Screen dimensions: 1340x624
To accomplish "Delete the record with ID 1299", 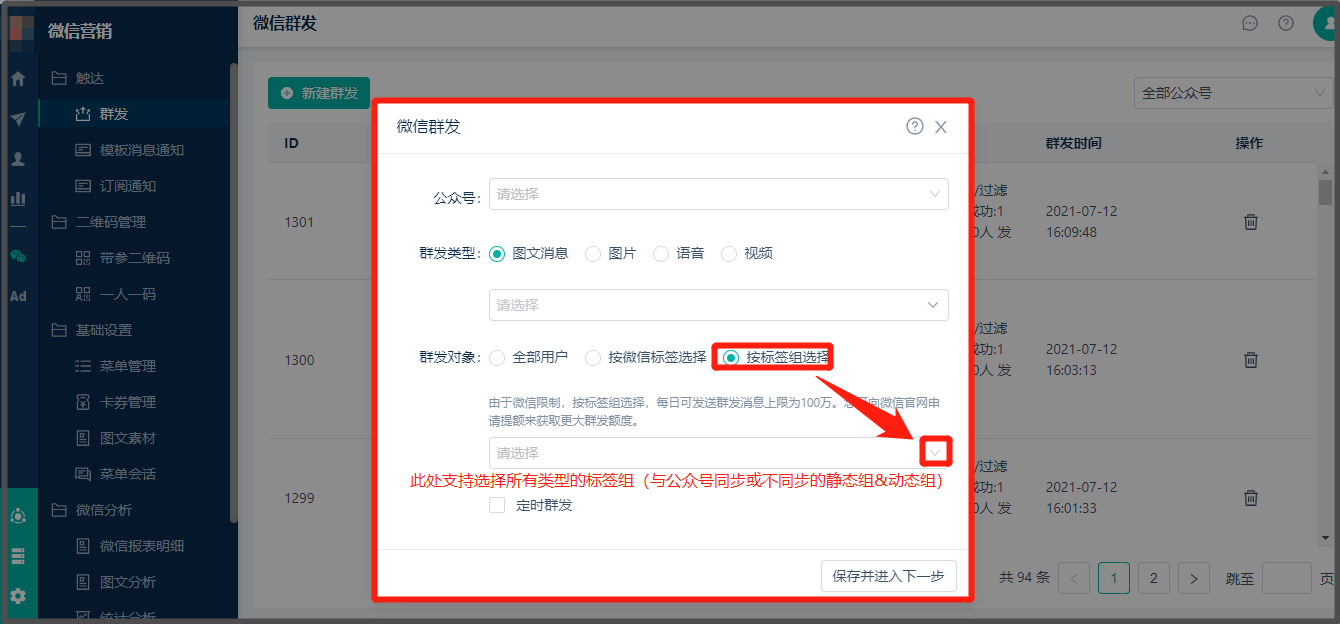I will 1250,497.
